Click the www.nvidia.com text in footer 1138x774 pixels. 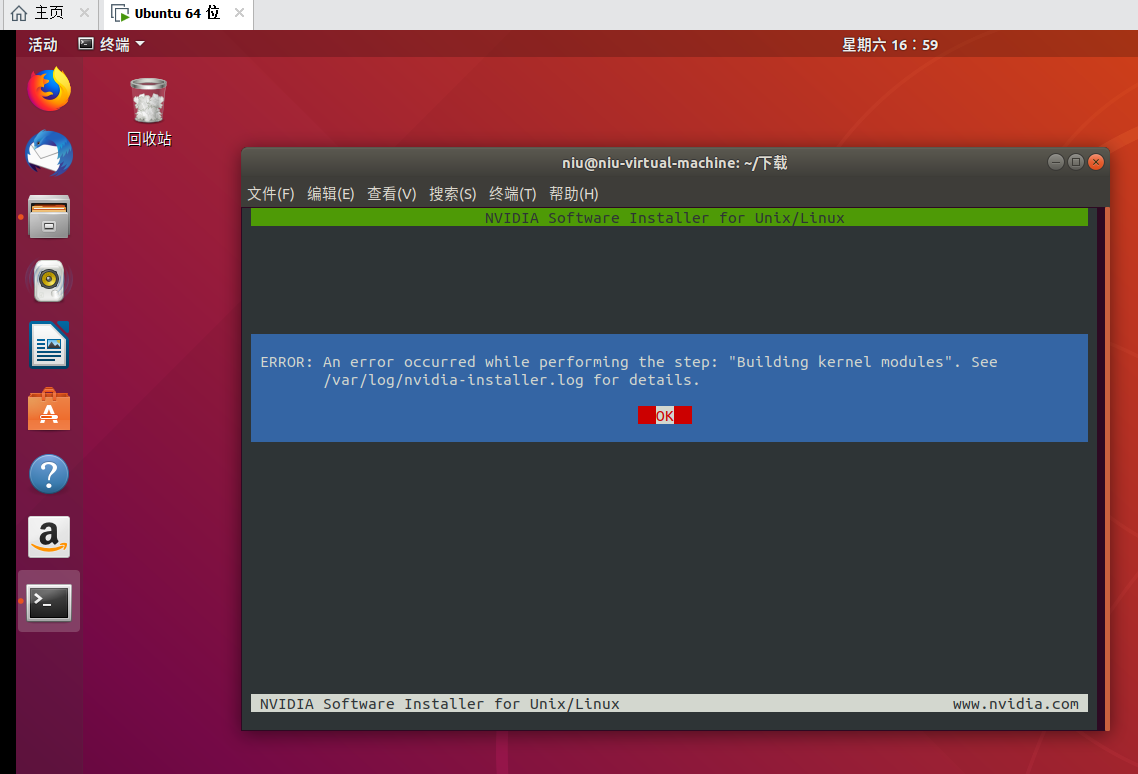(x=1015, y=704)
